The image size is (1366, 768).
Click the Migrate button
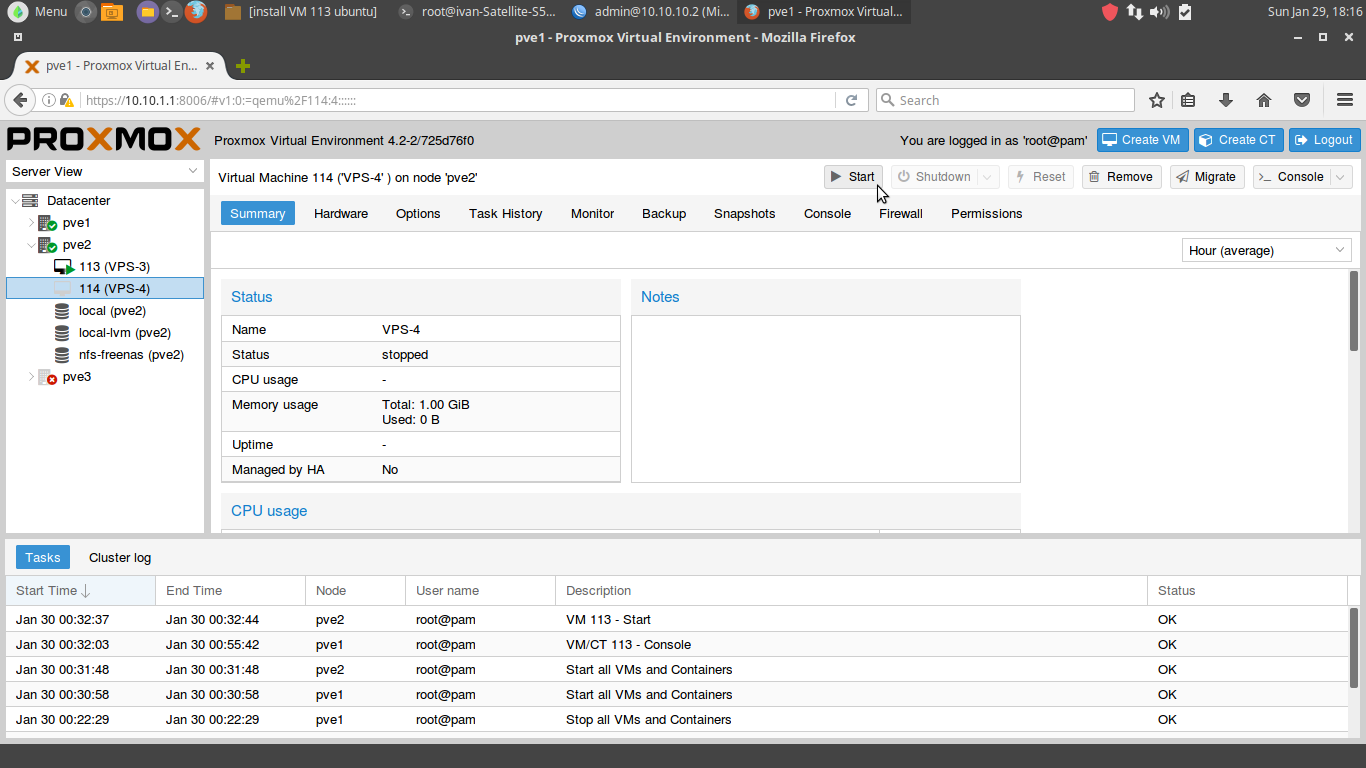[x=1207, y=177]
